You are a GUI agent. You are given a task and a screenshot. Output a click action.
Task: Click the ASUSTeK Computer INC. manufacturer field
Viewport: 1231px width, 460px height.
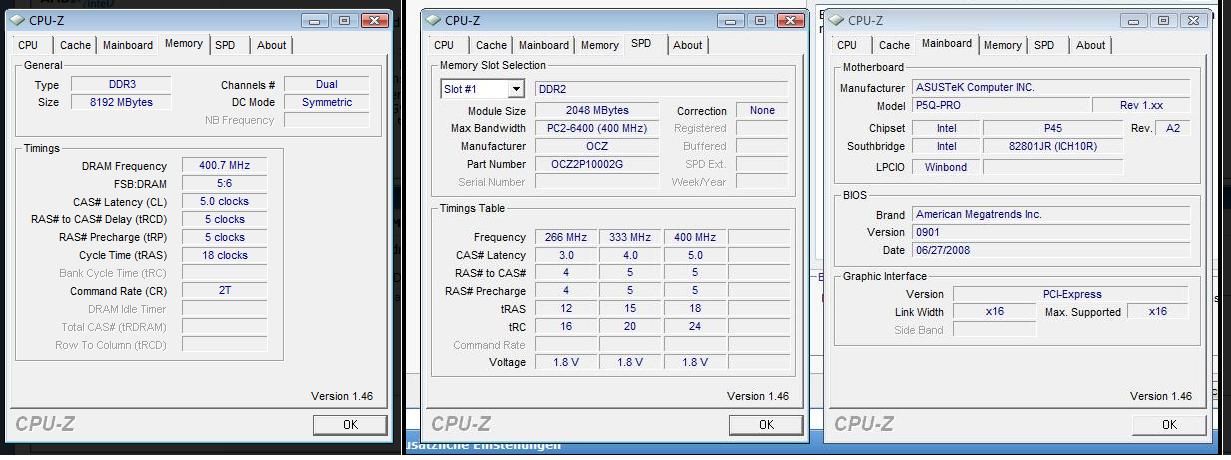(1050, 88)
